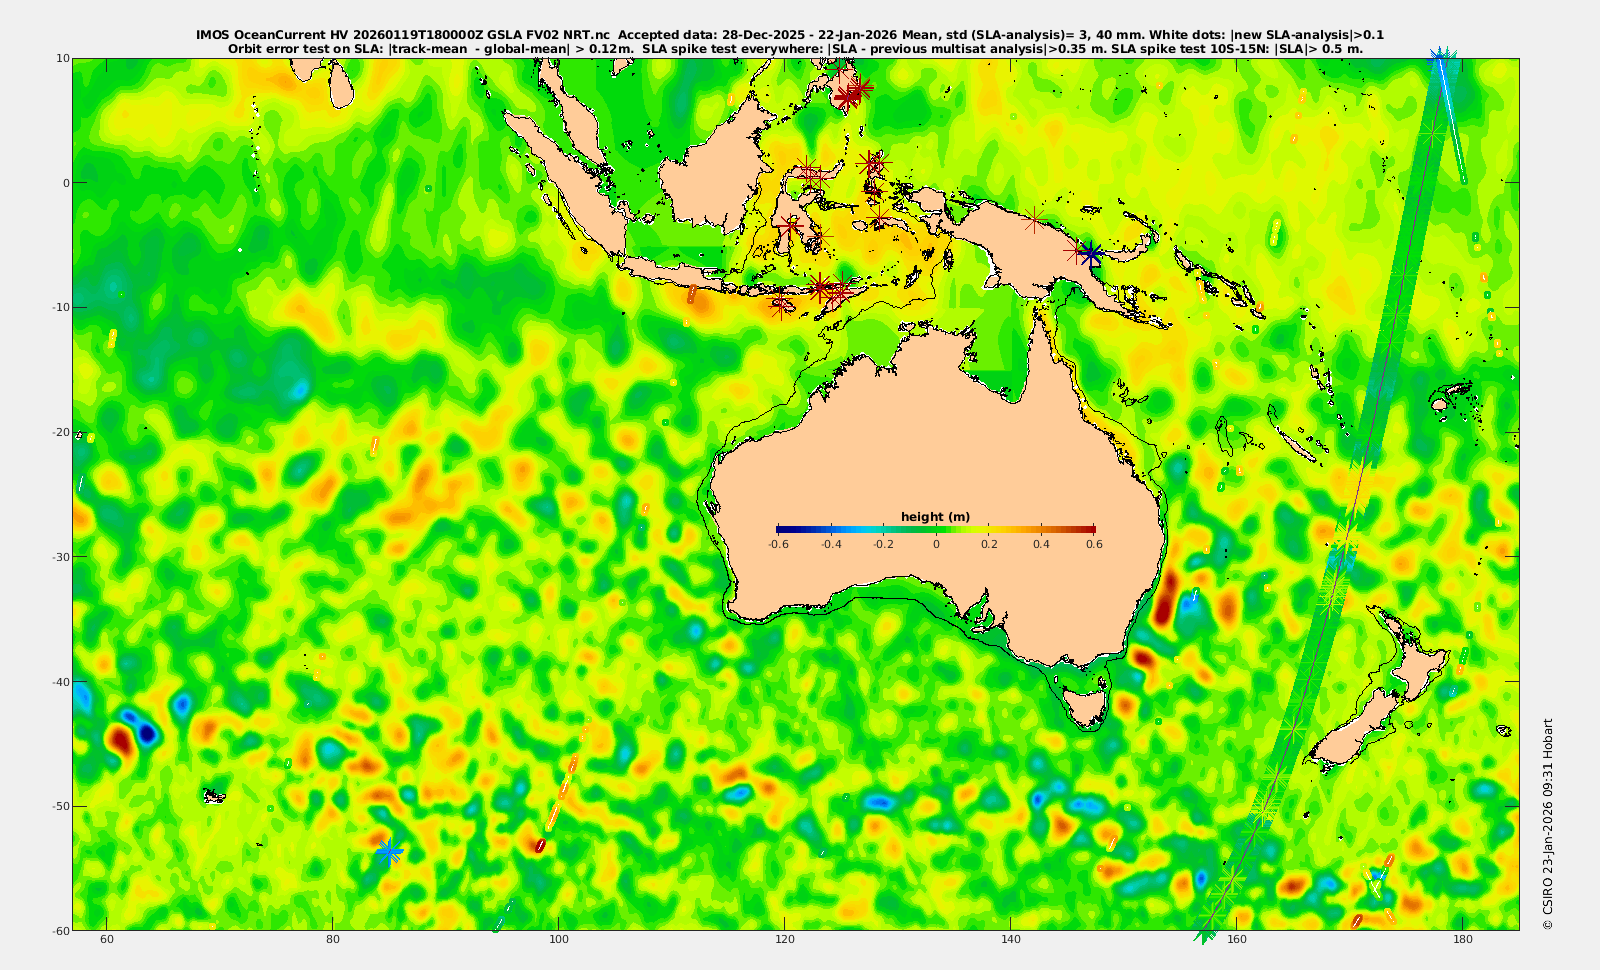Click the longitude axis label 160
The width and height of the screenshot is (1600, 970).
(x=1237, y=940)
